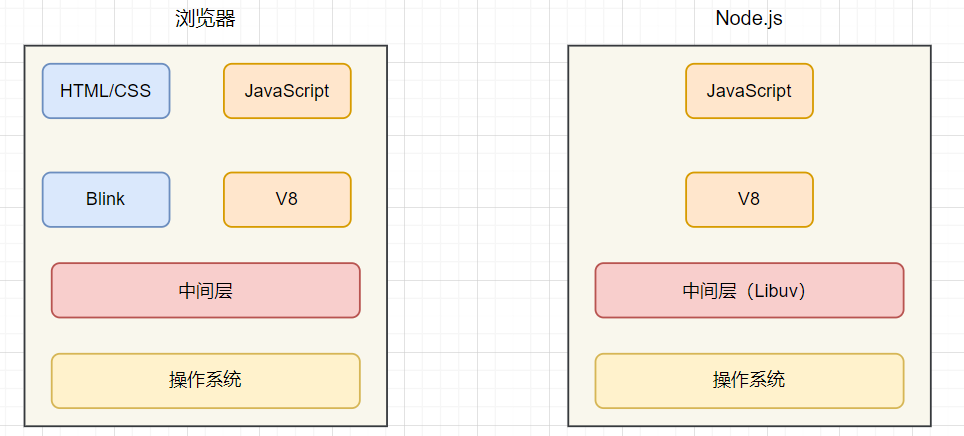The image size is (964, 436).
Task: Select the V8 box in Node.js diagram
Action: 749,199
